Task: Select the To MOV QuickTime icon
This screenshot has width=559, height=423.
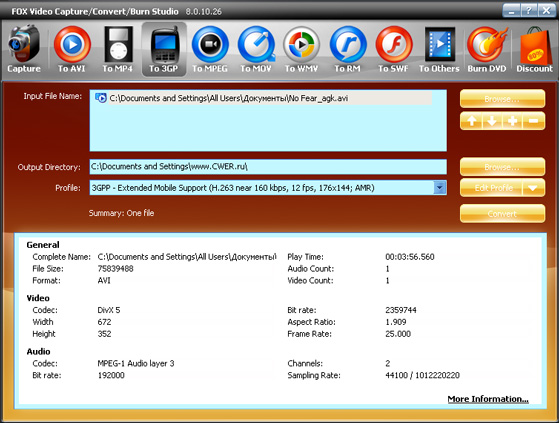Action: 256,49
